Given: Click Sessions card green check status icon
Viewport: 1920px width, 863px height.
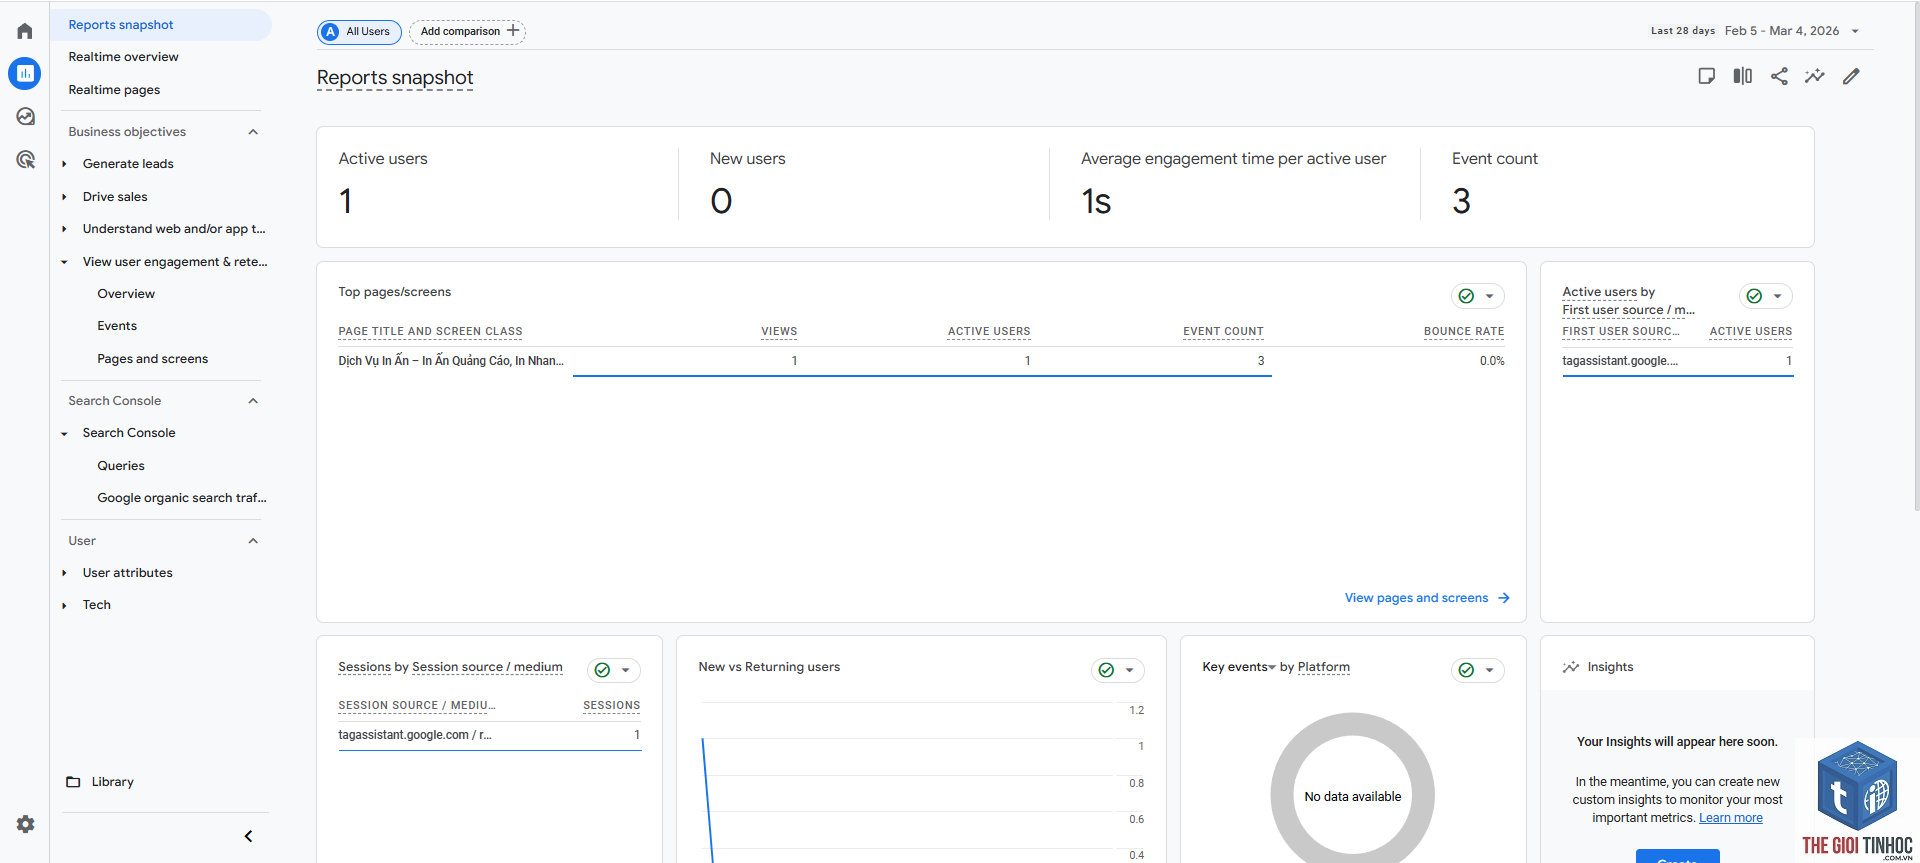Looking at the screenshot, I should click(x=602, y=670).
